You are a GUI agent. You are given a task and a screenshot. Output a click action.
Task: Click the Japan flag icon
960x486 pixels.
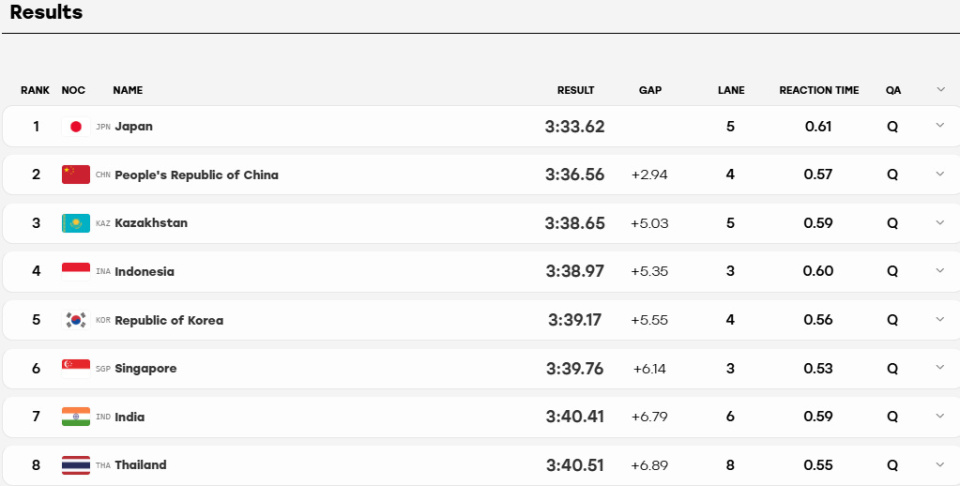click(x=76, y=127)
